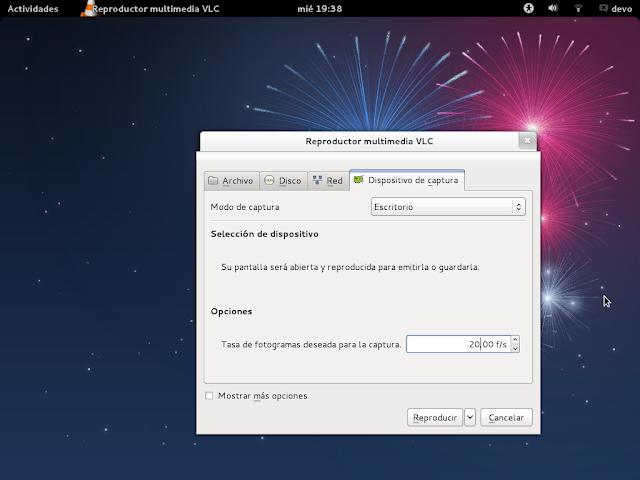Close the VLC dialog window

(x=527, y=141)
